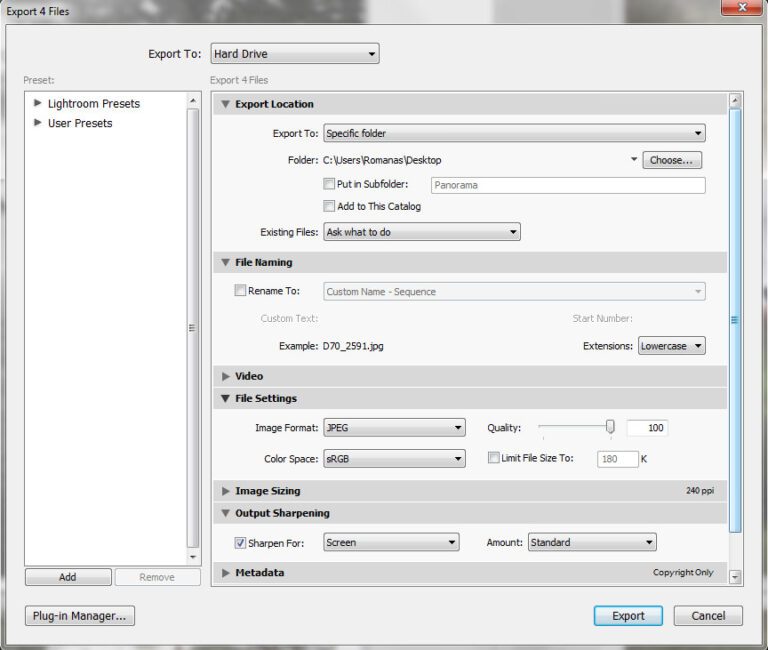Screen dimensions: 768x650
Task: Collapse the File Naming section
Action: click(225, 262)
